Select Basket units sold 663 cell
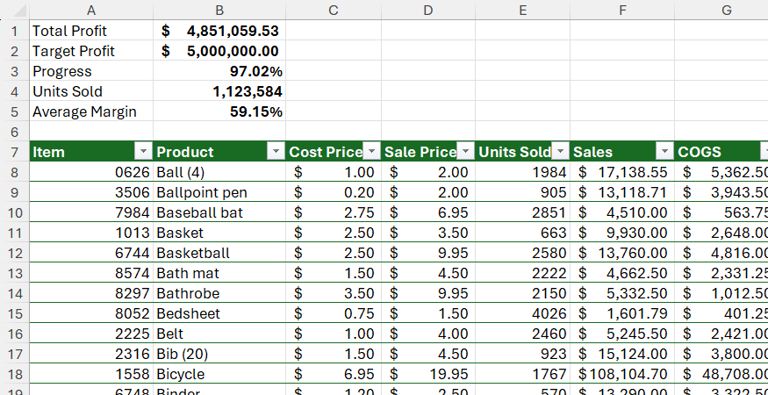Screen dimensions: 768x395 pyautogui.click(x=523, y=233)
